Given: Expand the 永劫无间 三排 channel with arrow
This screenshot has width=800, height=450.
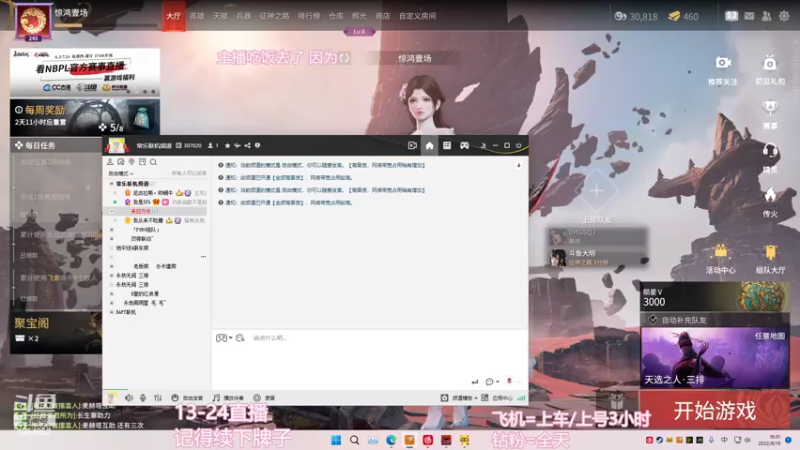Looking at the screenshot, I should pos(112,276).
